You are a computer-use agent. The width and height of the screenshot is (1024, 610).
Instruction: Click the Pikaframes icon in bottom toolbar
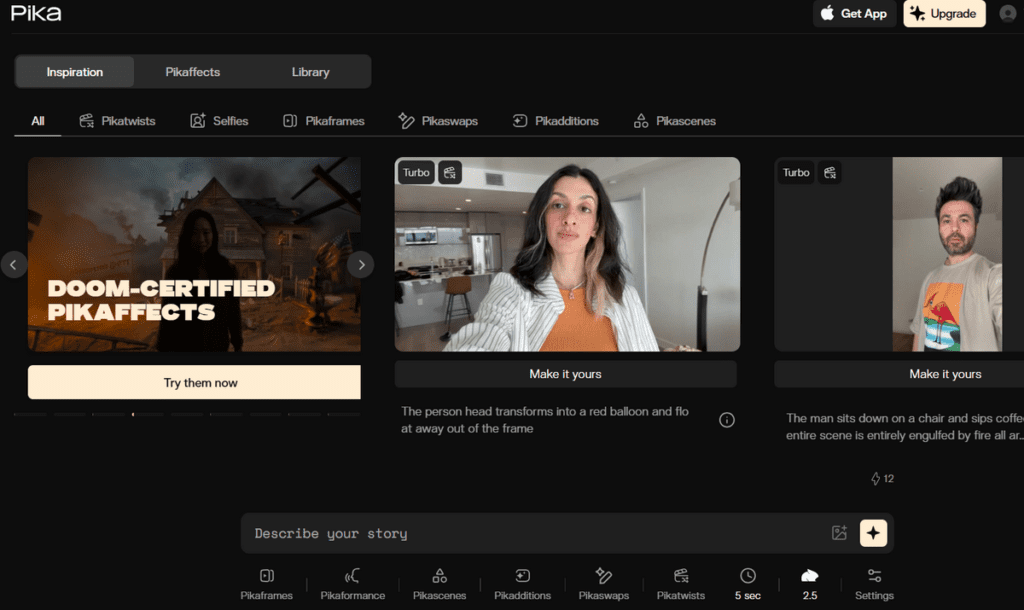(266, 576)
